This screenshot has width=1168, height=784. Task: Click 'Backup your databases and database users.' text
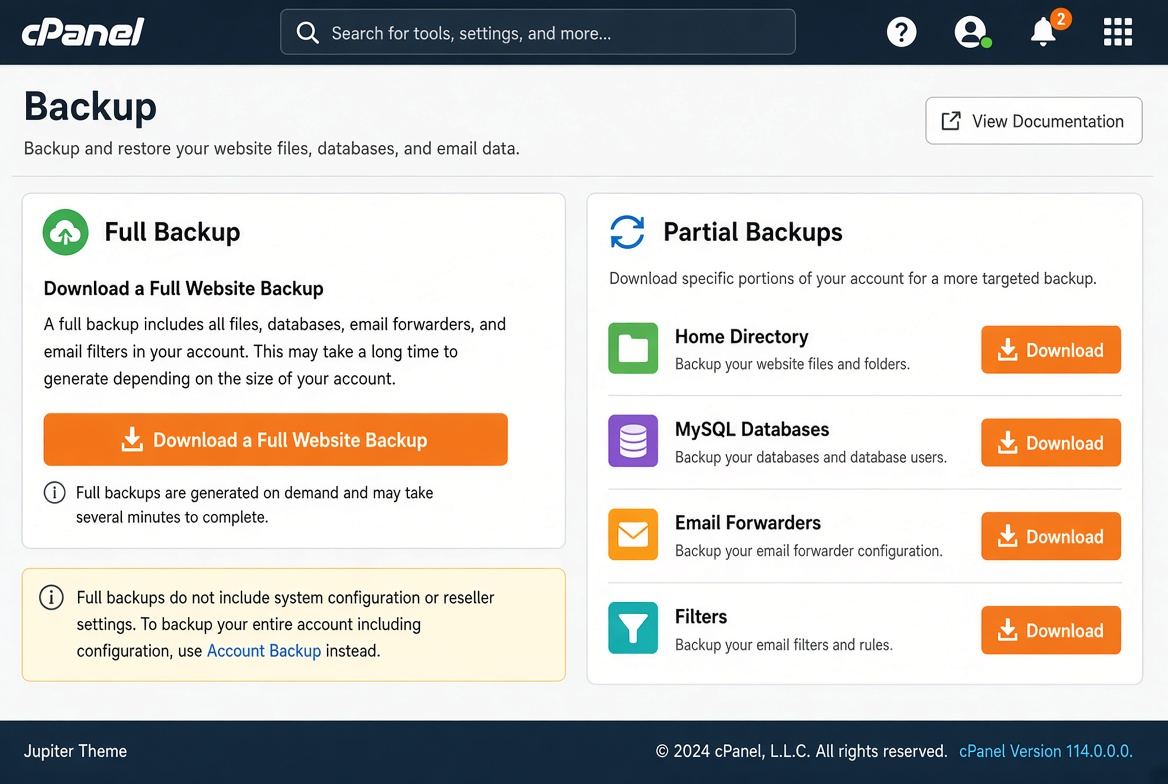point(810,457)
